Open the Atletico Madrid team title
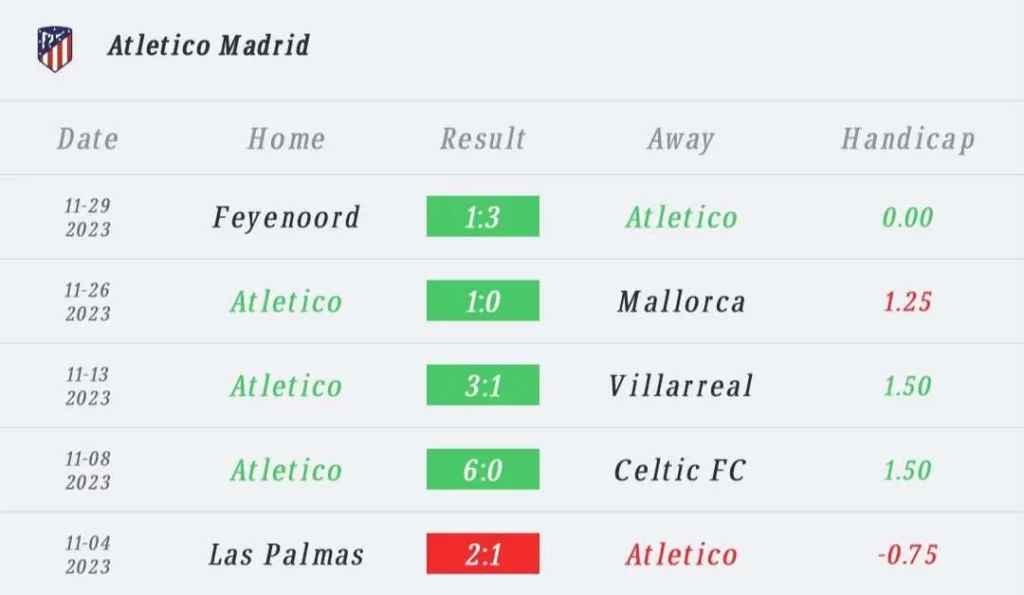 click(208, 46)
